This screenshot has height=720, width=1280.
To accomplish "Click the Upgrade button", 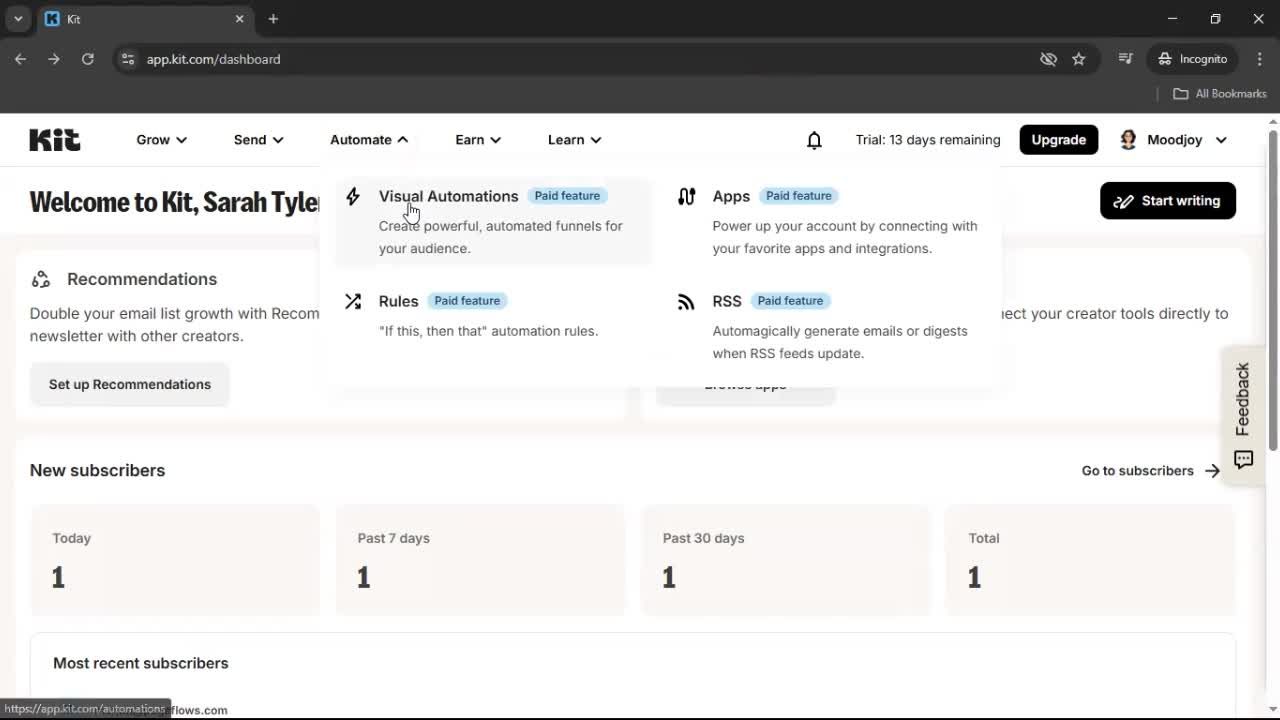I will point(1058,140).
